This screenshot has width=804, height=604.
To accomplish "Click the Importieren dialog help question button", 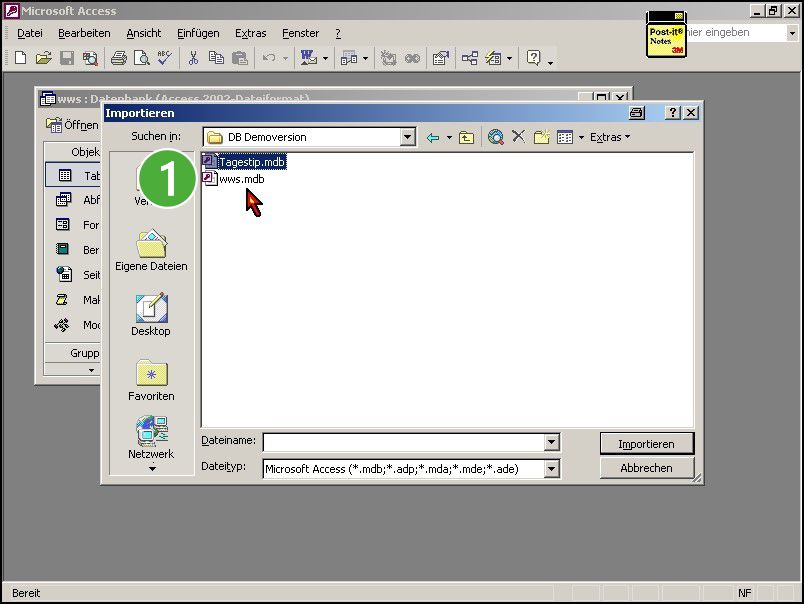I will [673, 113].
